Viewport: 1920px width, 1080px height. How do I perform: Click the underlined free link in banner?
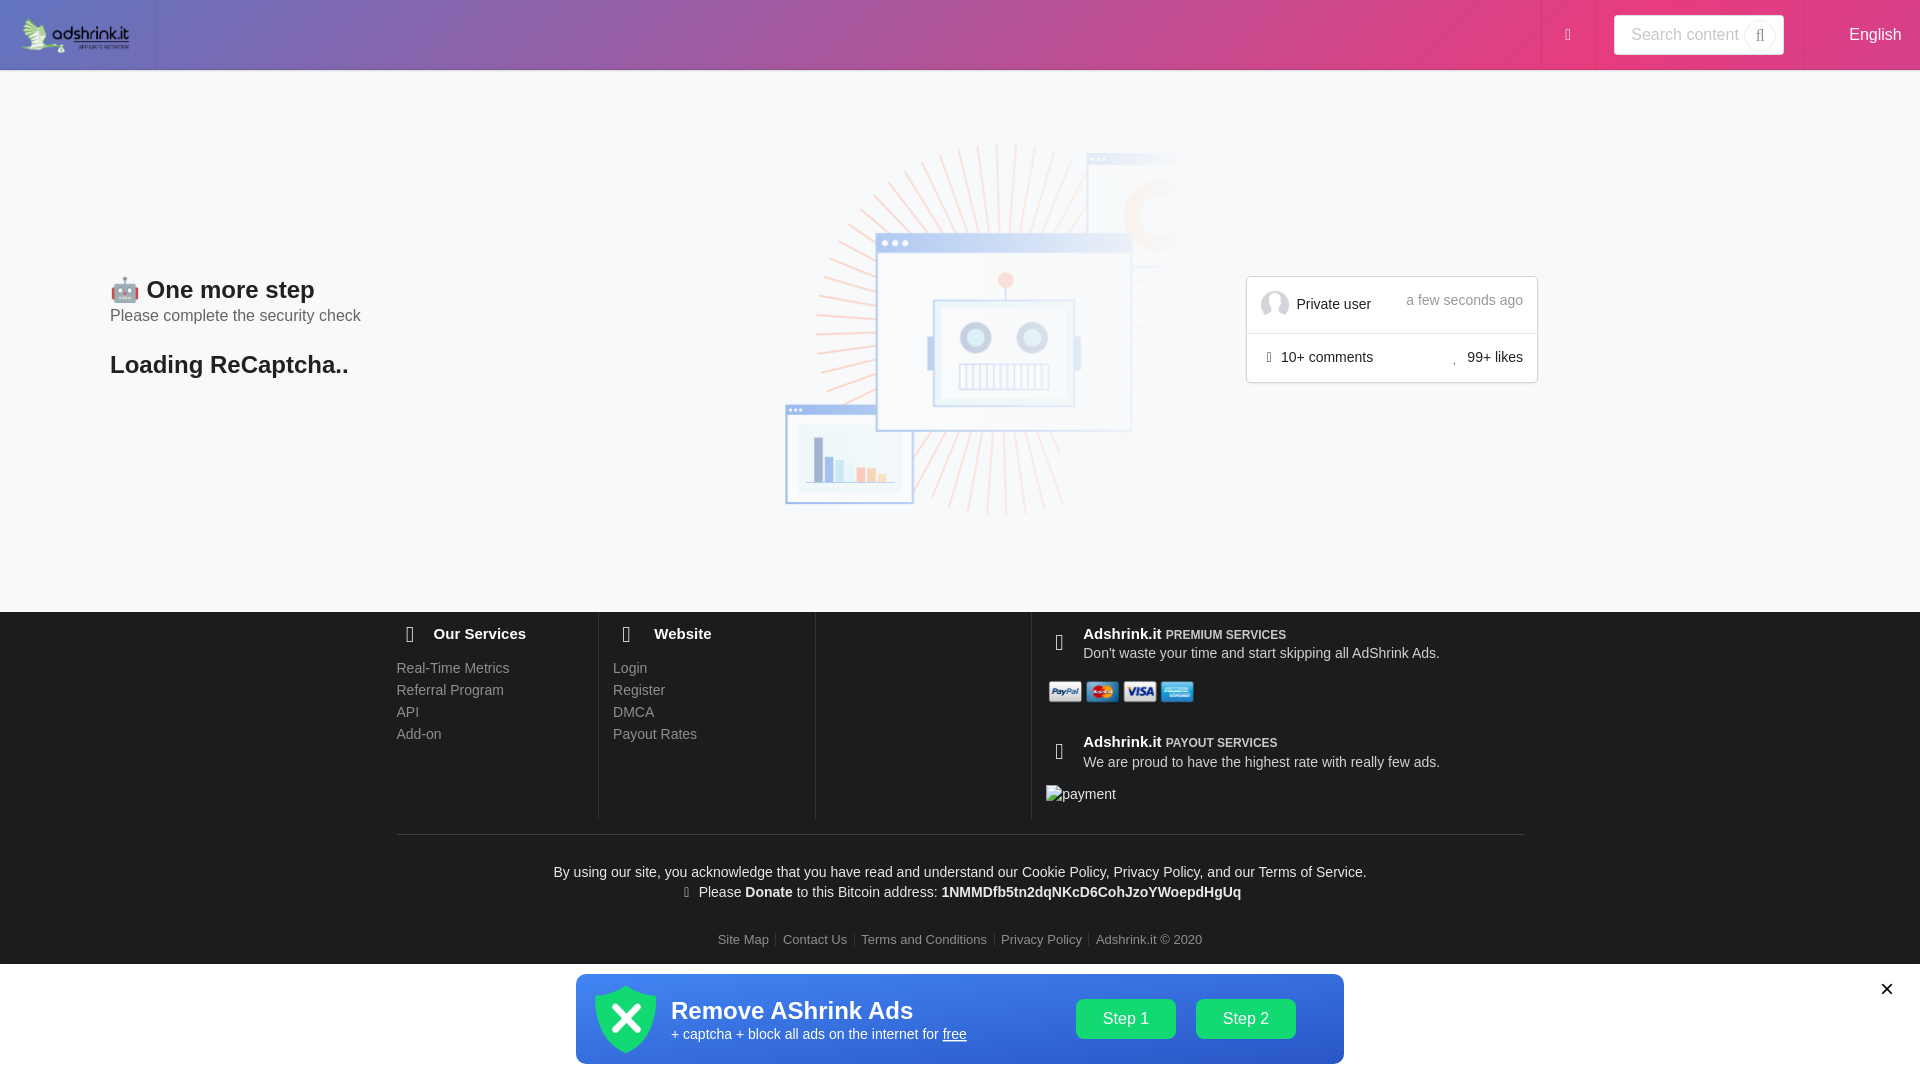click(x=955, y=1034)
